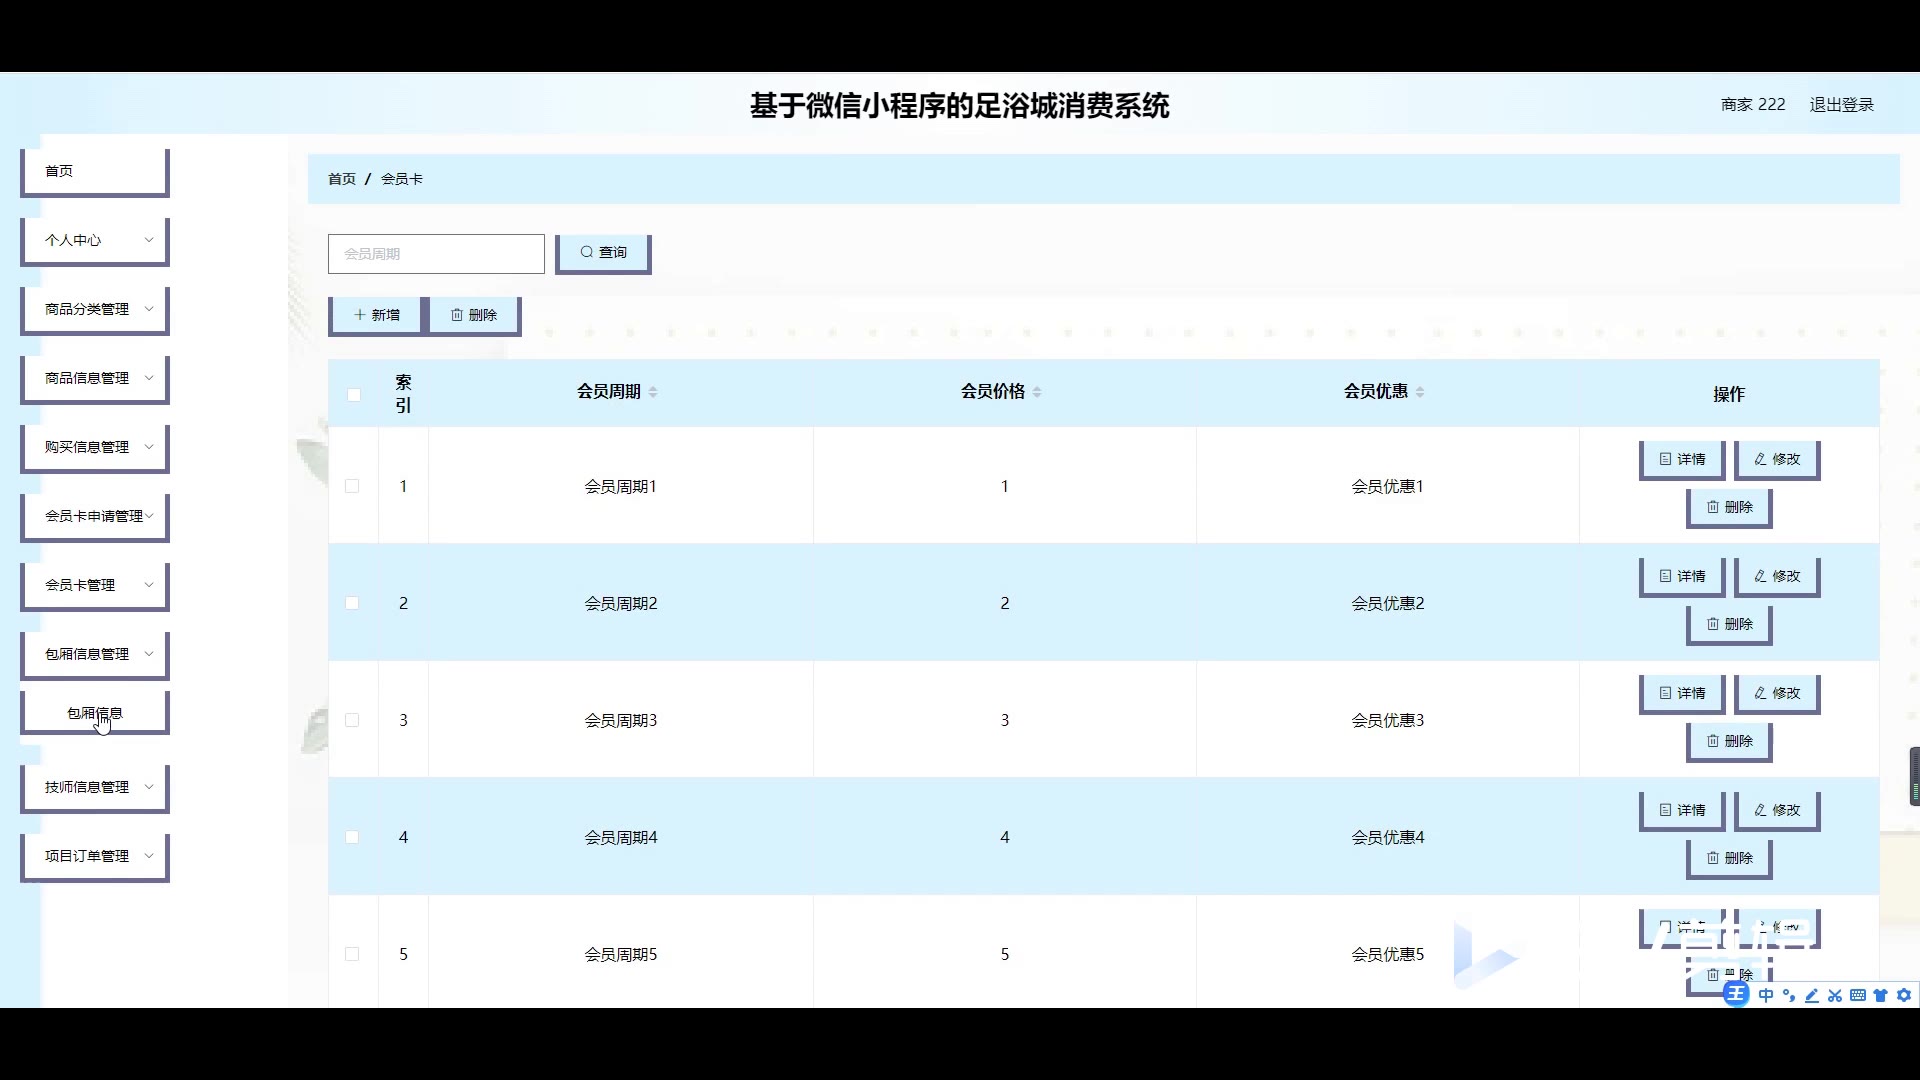Check the checkbox for row 1

click(x=352, y=486)
